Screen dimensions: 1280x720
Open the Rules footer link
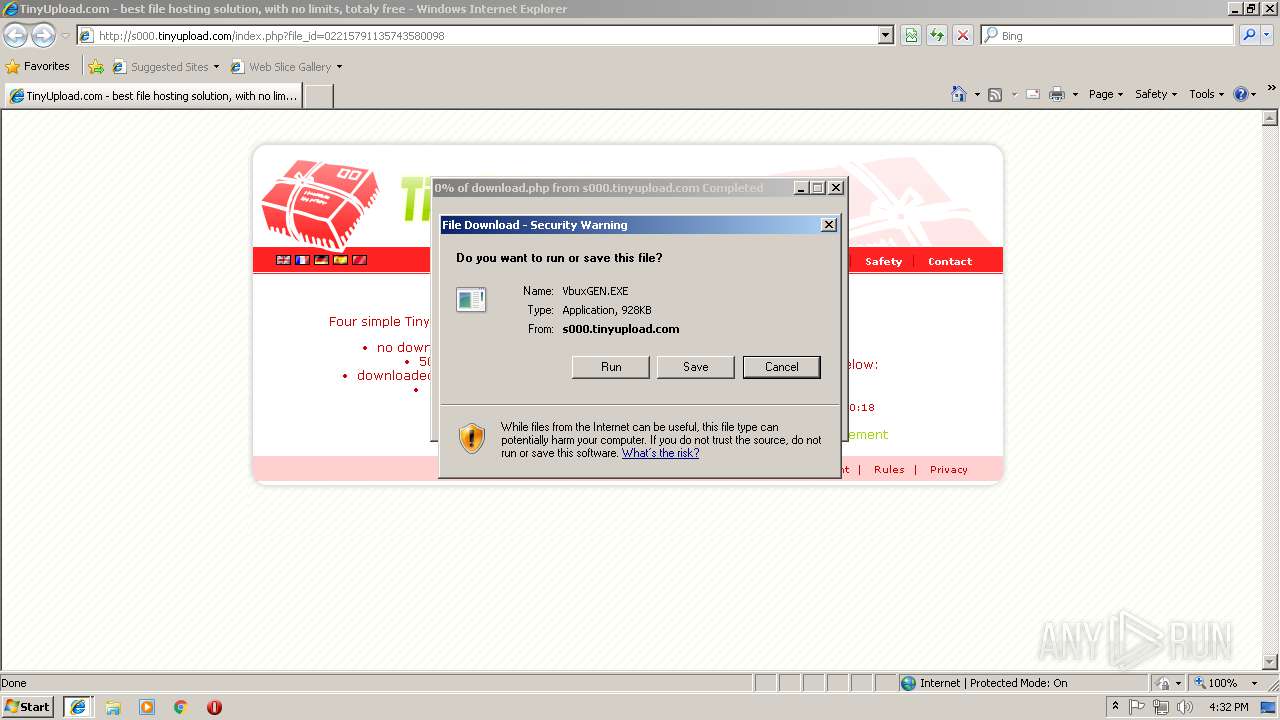click(x=889, y=470)
